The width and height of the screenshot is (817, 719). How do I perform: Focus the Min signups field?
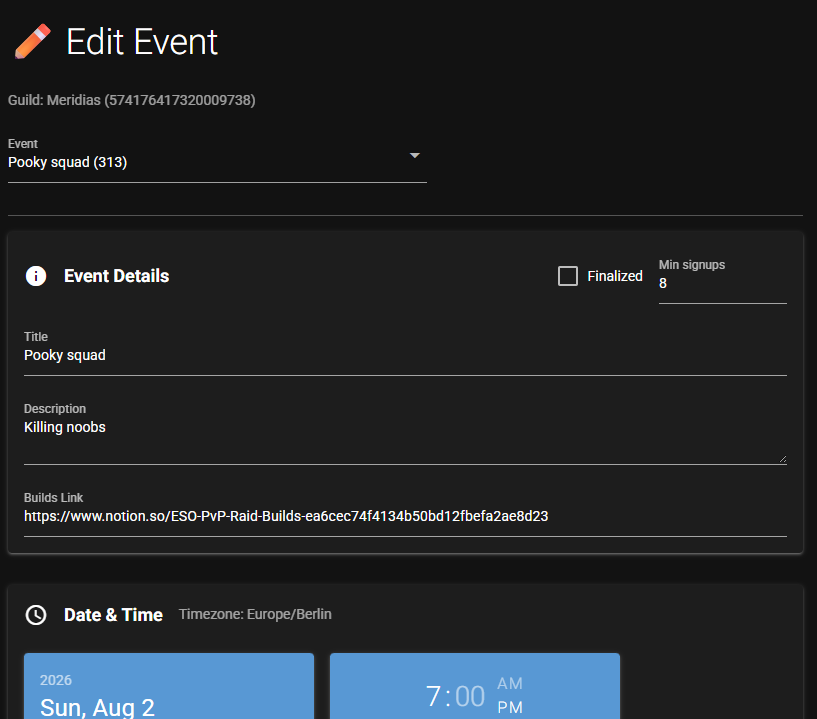click(723, 283)
